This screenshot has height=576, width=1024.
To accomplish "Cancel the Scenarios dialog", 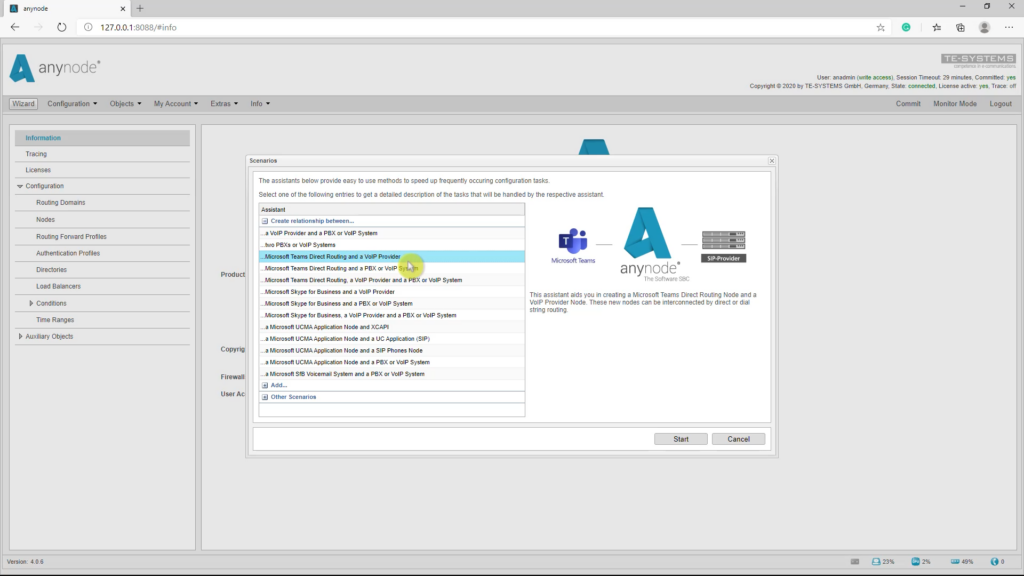I will tap(738, 440).
